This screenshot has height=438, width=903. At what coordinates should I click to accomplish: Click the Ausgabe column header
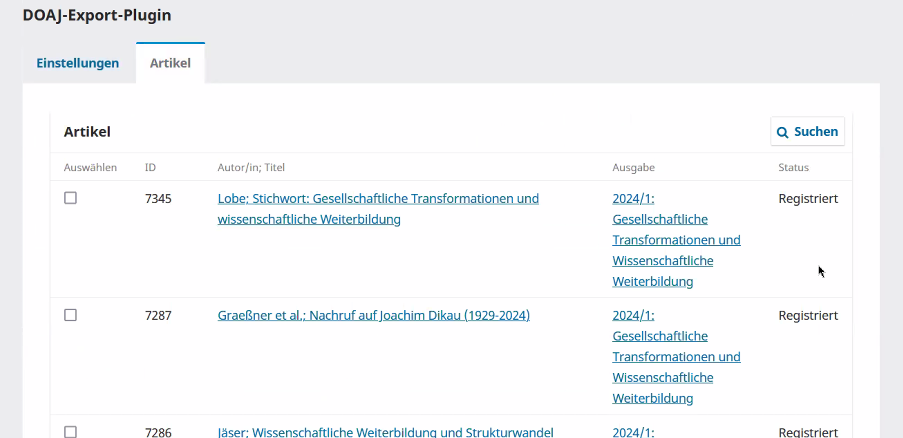pyautogui.click(x=633, y=167)
